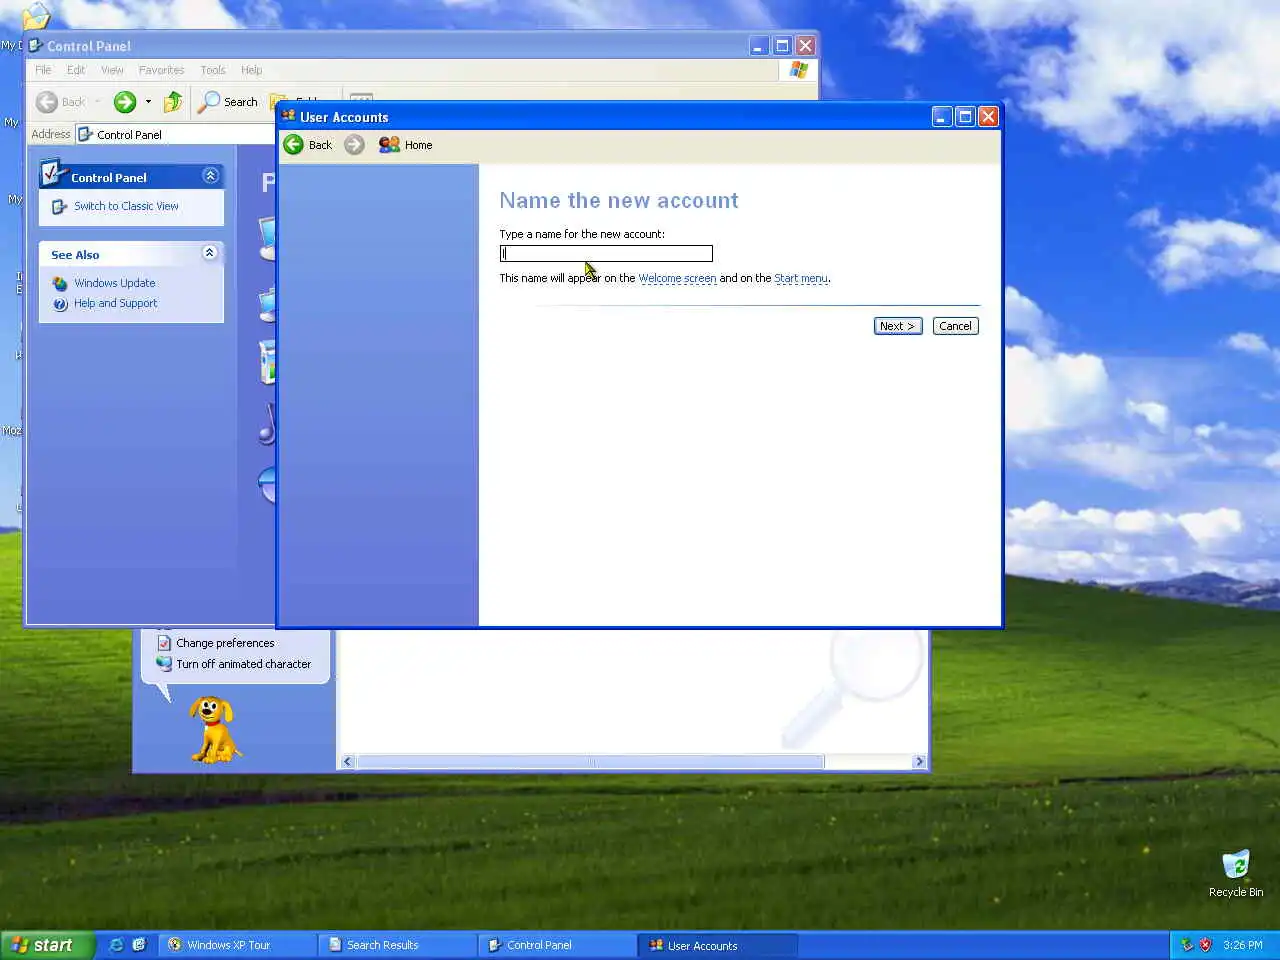The height and width of the screenshot is (960, 1280).
Task: Click the system clock showing 3:26 PM
Action: (1243, 945)
